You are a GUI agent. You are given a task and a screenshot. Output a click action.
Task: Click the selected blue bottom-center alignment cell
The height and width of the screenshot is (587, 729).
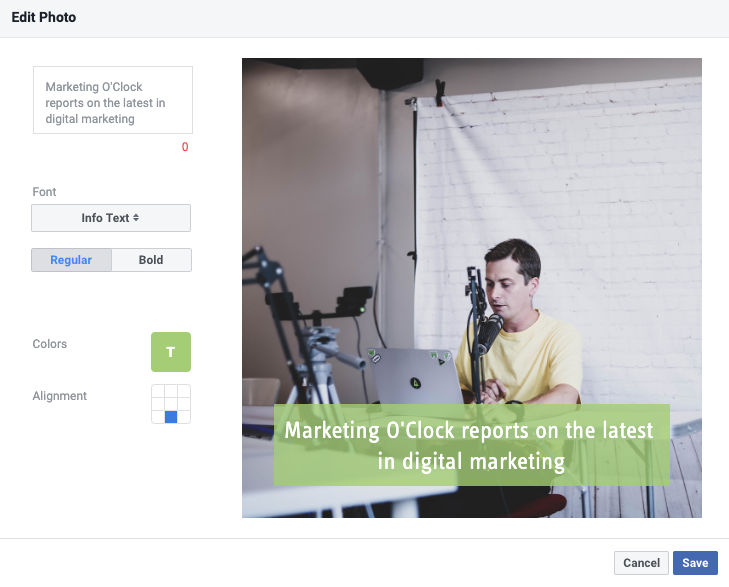click(171, 417)
